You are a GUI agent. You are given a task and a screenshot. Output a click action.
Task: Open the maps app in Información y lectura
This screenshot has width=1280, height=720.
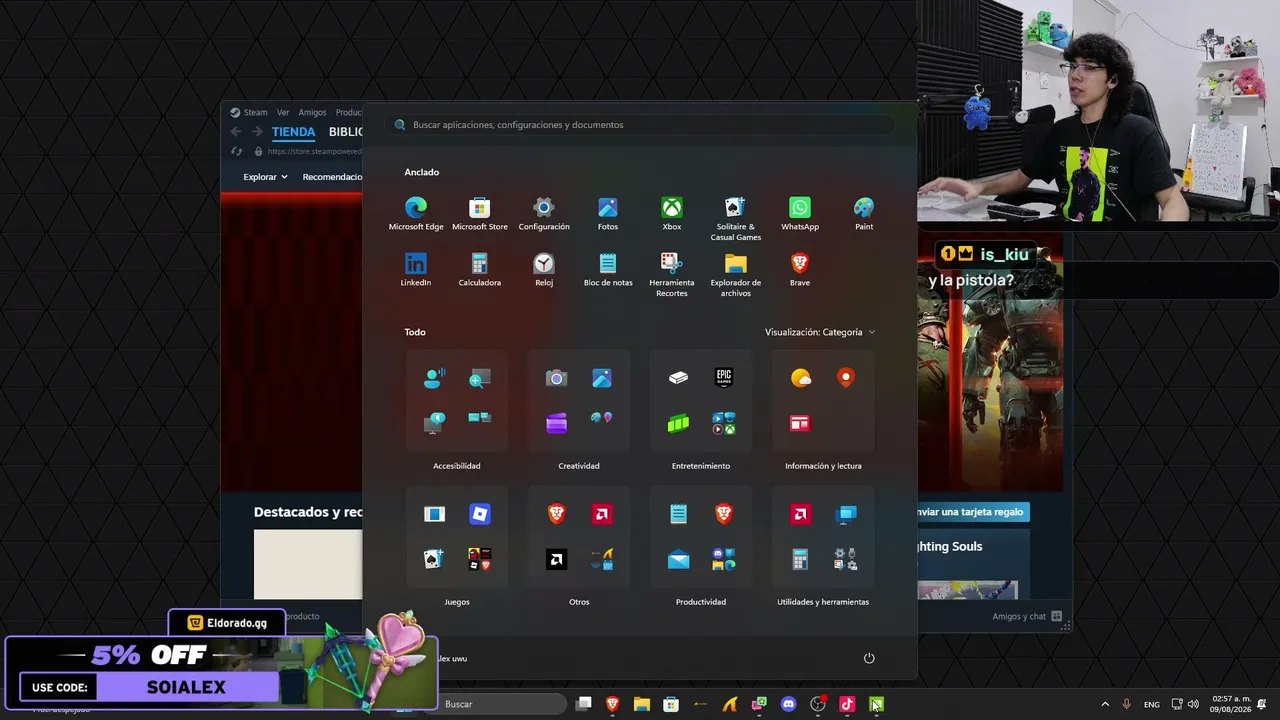[846, 377]
